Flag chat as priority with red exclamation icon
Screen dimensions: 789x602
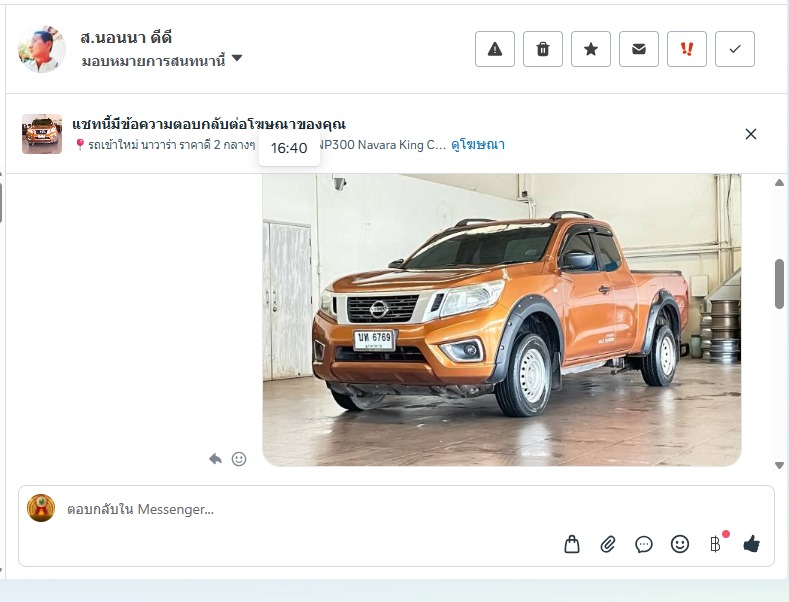[x=687, y=49]
